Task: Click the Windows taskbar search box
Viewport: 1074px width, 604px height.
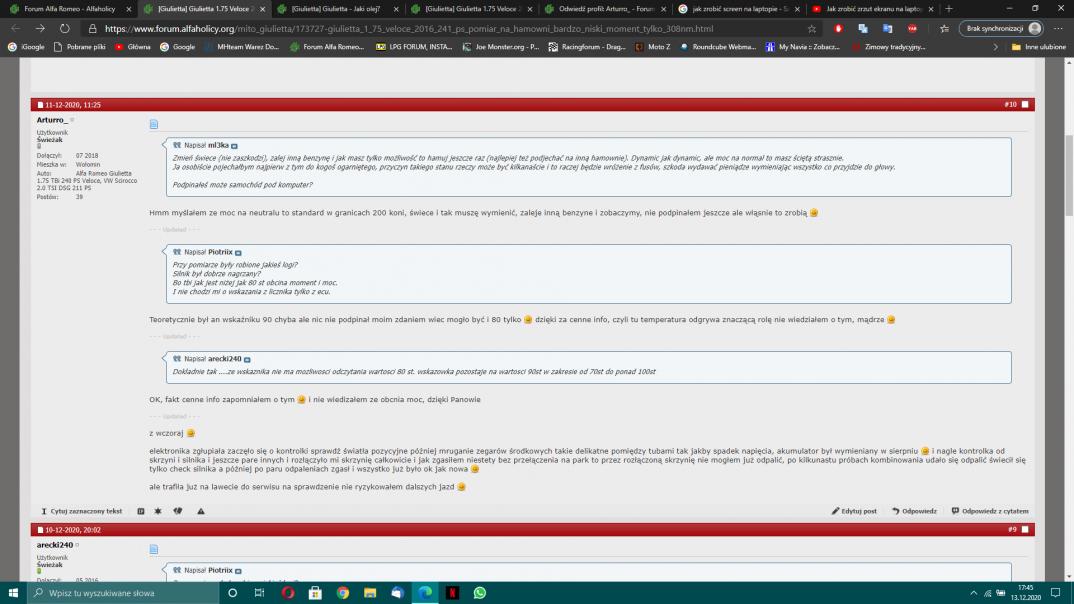Action: point(123,592)
